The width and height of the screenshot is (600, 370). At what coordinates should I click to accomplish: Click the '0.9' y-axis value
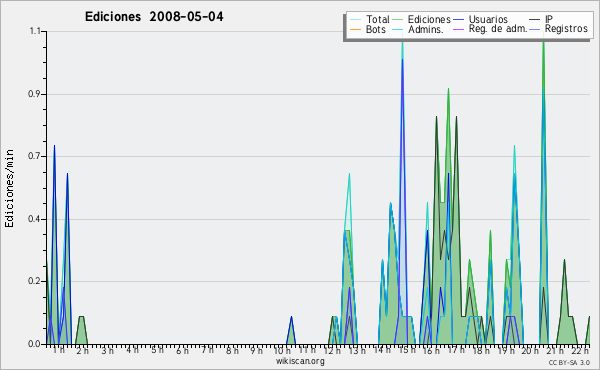pos(34,94)
